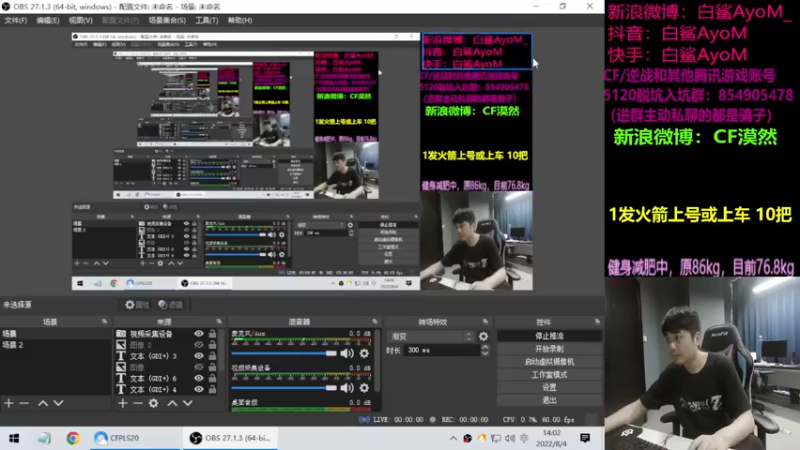Enable 工作室模式 button
Screen dimensions: 800x450
[x=549, y=374]
